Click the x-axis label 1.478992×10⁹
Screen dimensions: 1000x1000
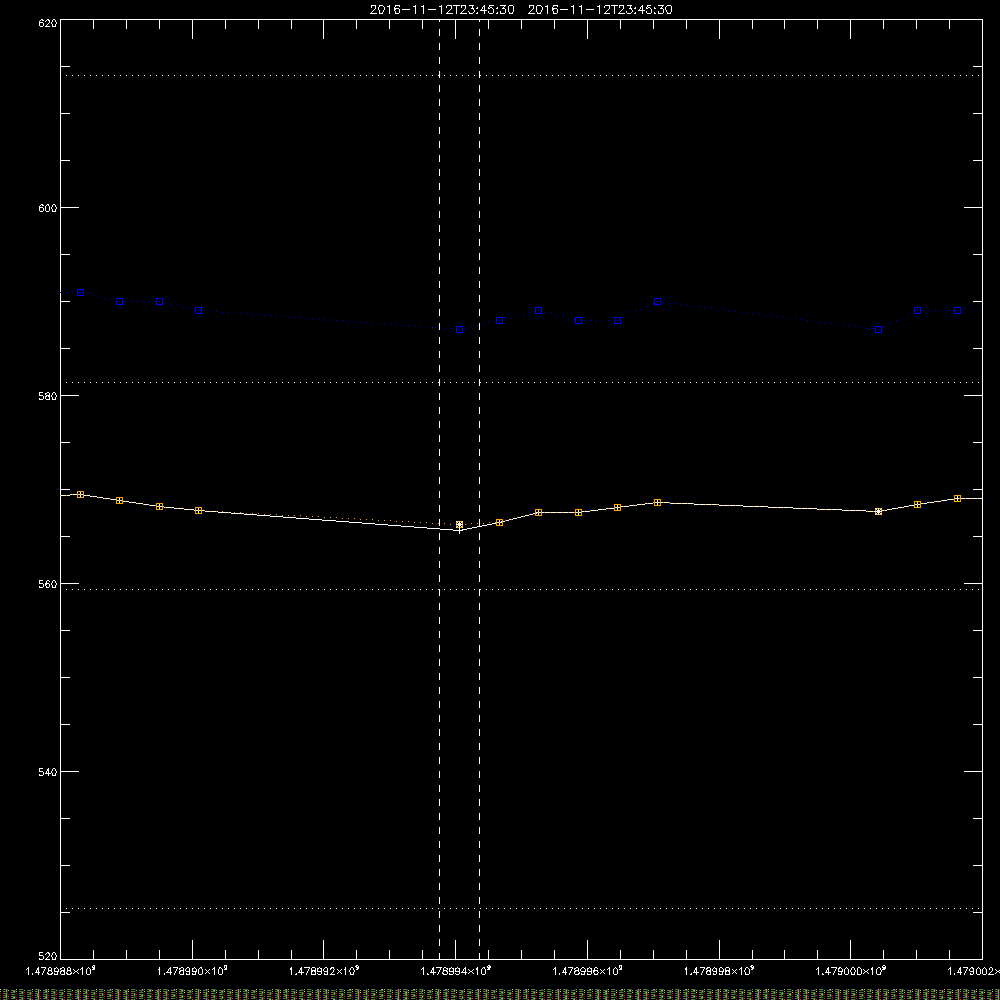[324, 971]
